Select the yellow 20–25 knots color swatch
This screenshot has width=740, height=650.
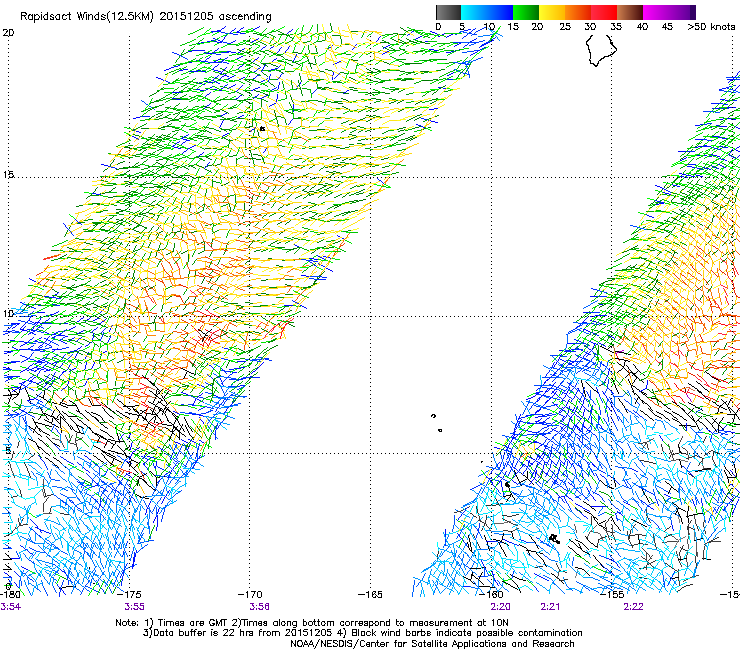coord(552,12)
